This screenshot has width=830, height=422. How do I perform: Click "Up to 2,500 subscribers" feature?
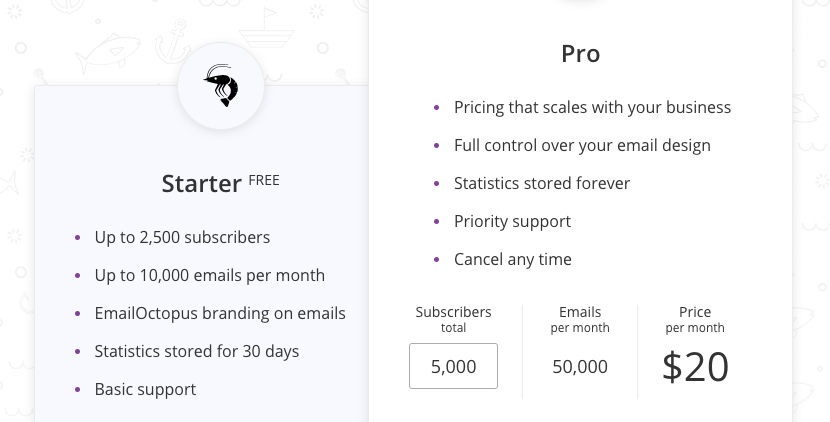[182, 237]
